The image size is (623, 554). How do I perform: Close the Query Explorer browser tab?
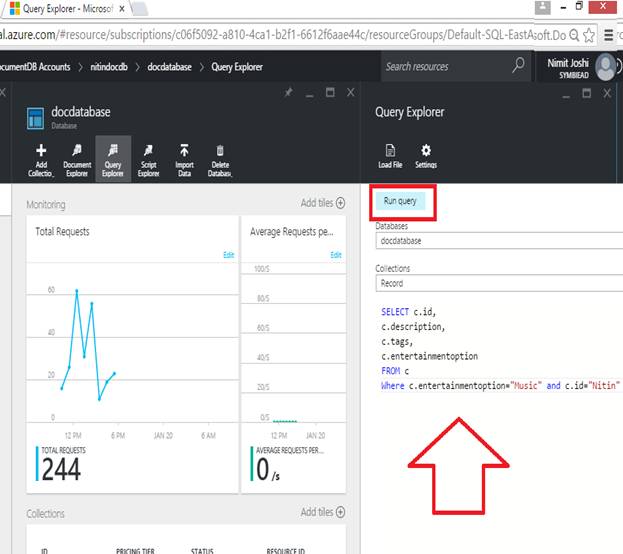(122, 8)
